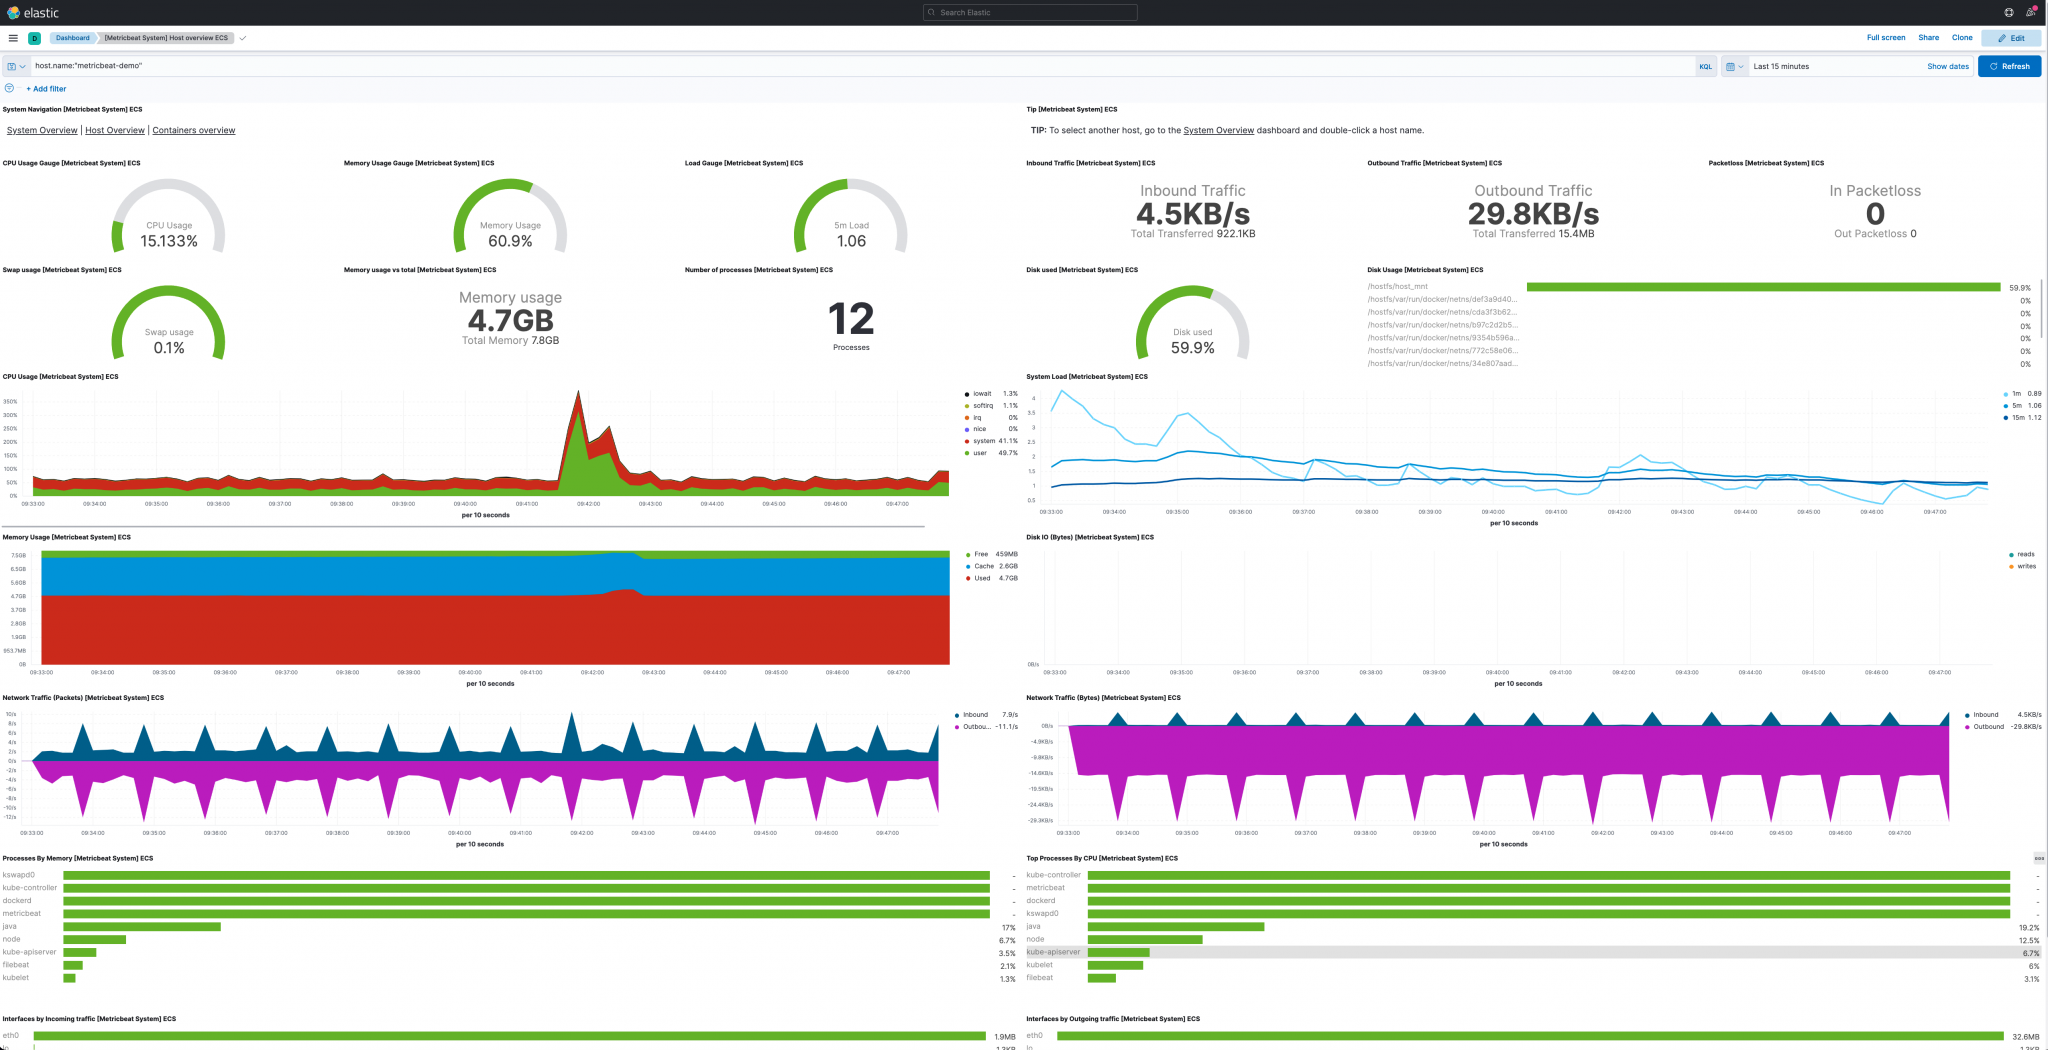
Task: Open saved queries via the query bar icon
Action: click(11, 66)
